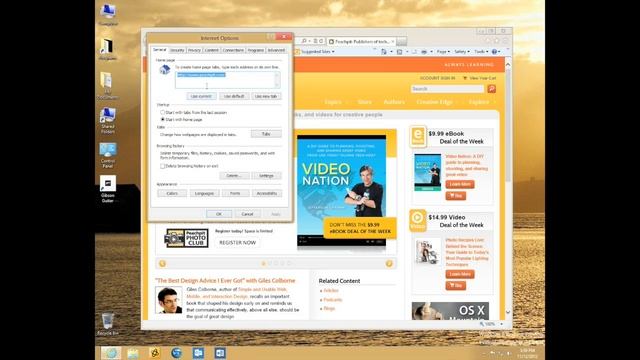Click the browser Help question mark icon
The width and height of the screenshot is (640, 360).
(494, 52)
